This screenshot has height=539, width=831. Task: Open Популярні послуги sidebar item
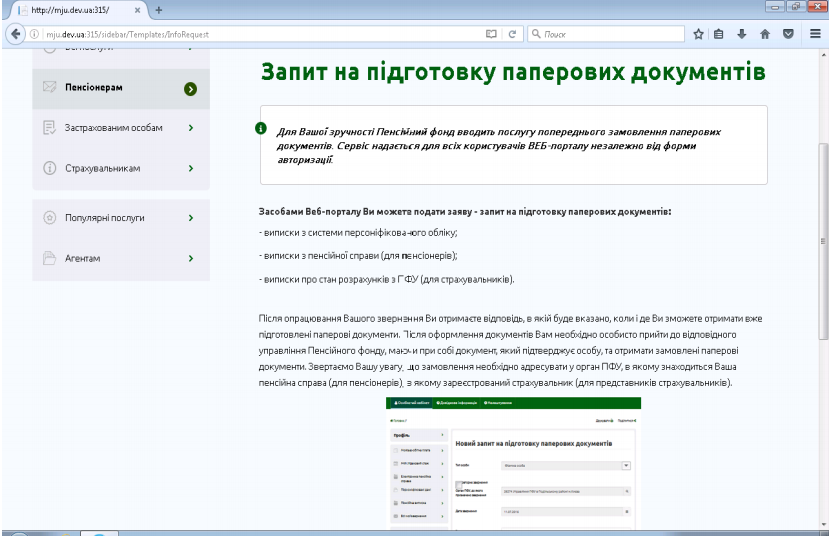121,218
